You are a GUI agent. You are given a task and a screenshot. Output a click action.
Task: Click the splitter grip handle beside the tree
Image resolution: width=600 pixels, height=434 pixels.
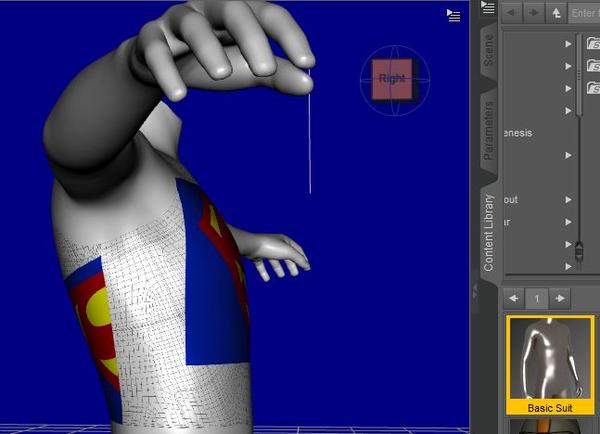point(579,251)
